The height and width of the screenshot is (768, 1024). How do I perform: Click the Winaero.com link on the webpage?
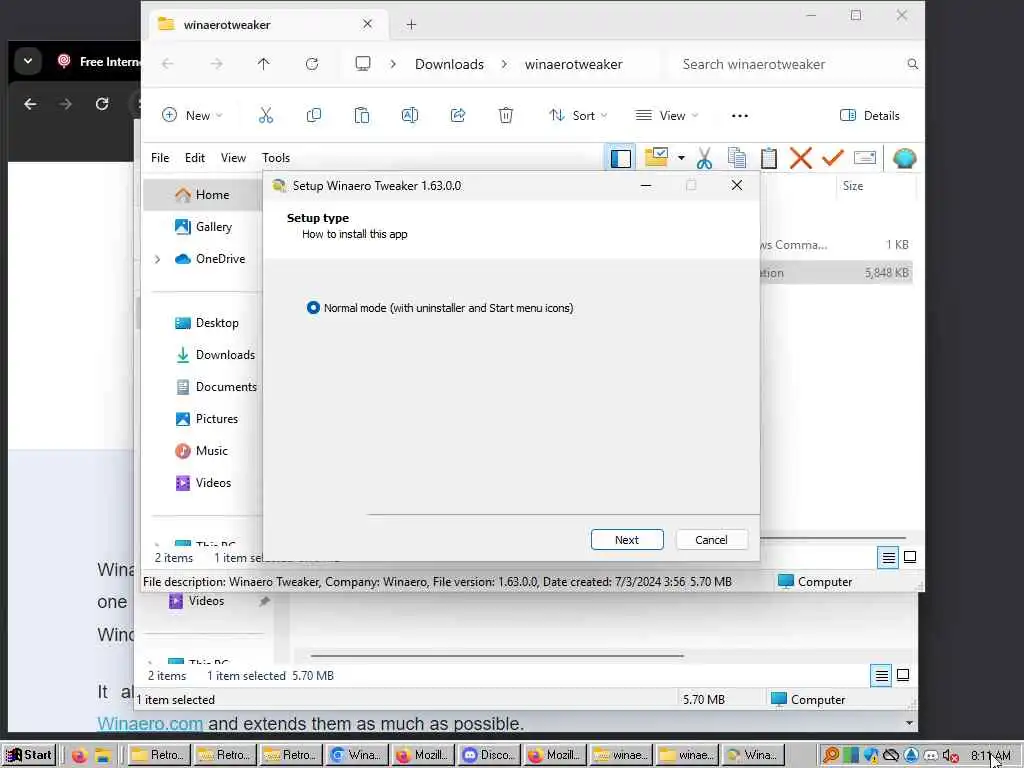click(x=150, y=724)
